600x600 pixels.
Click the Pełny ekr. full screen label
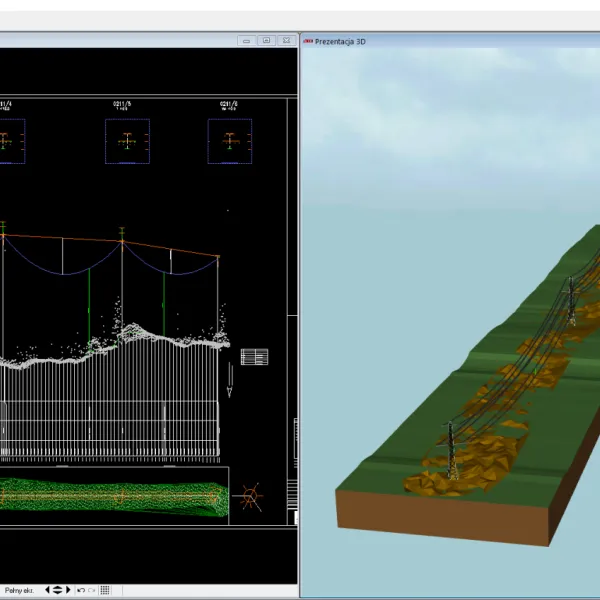pos(20,590)
